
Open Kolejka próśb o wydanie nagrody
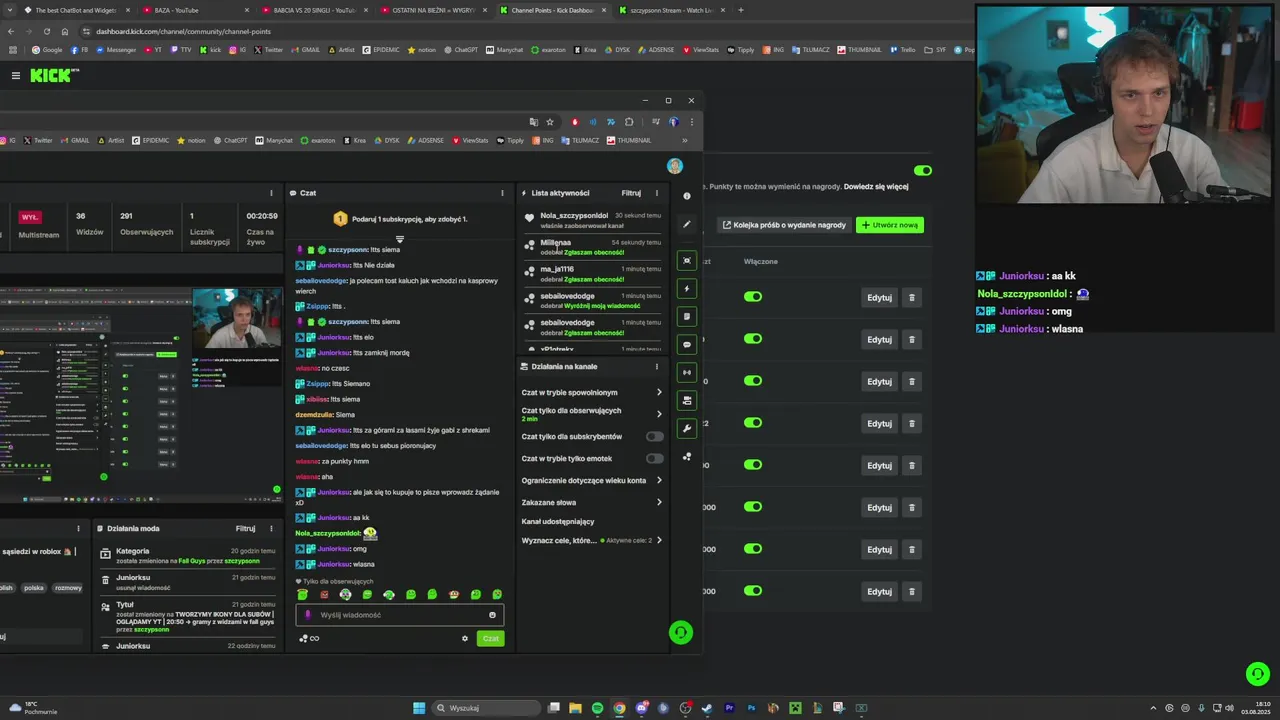(784, 225)
